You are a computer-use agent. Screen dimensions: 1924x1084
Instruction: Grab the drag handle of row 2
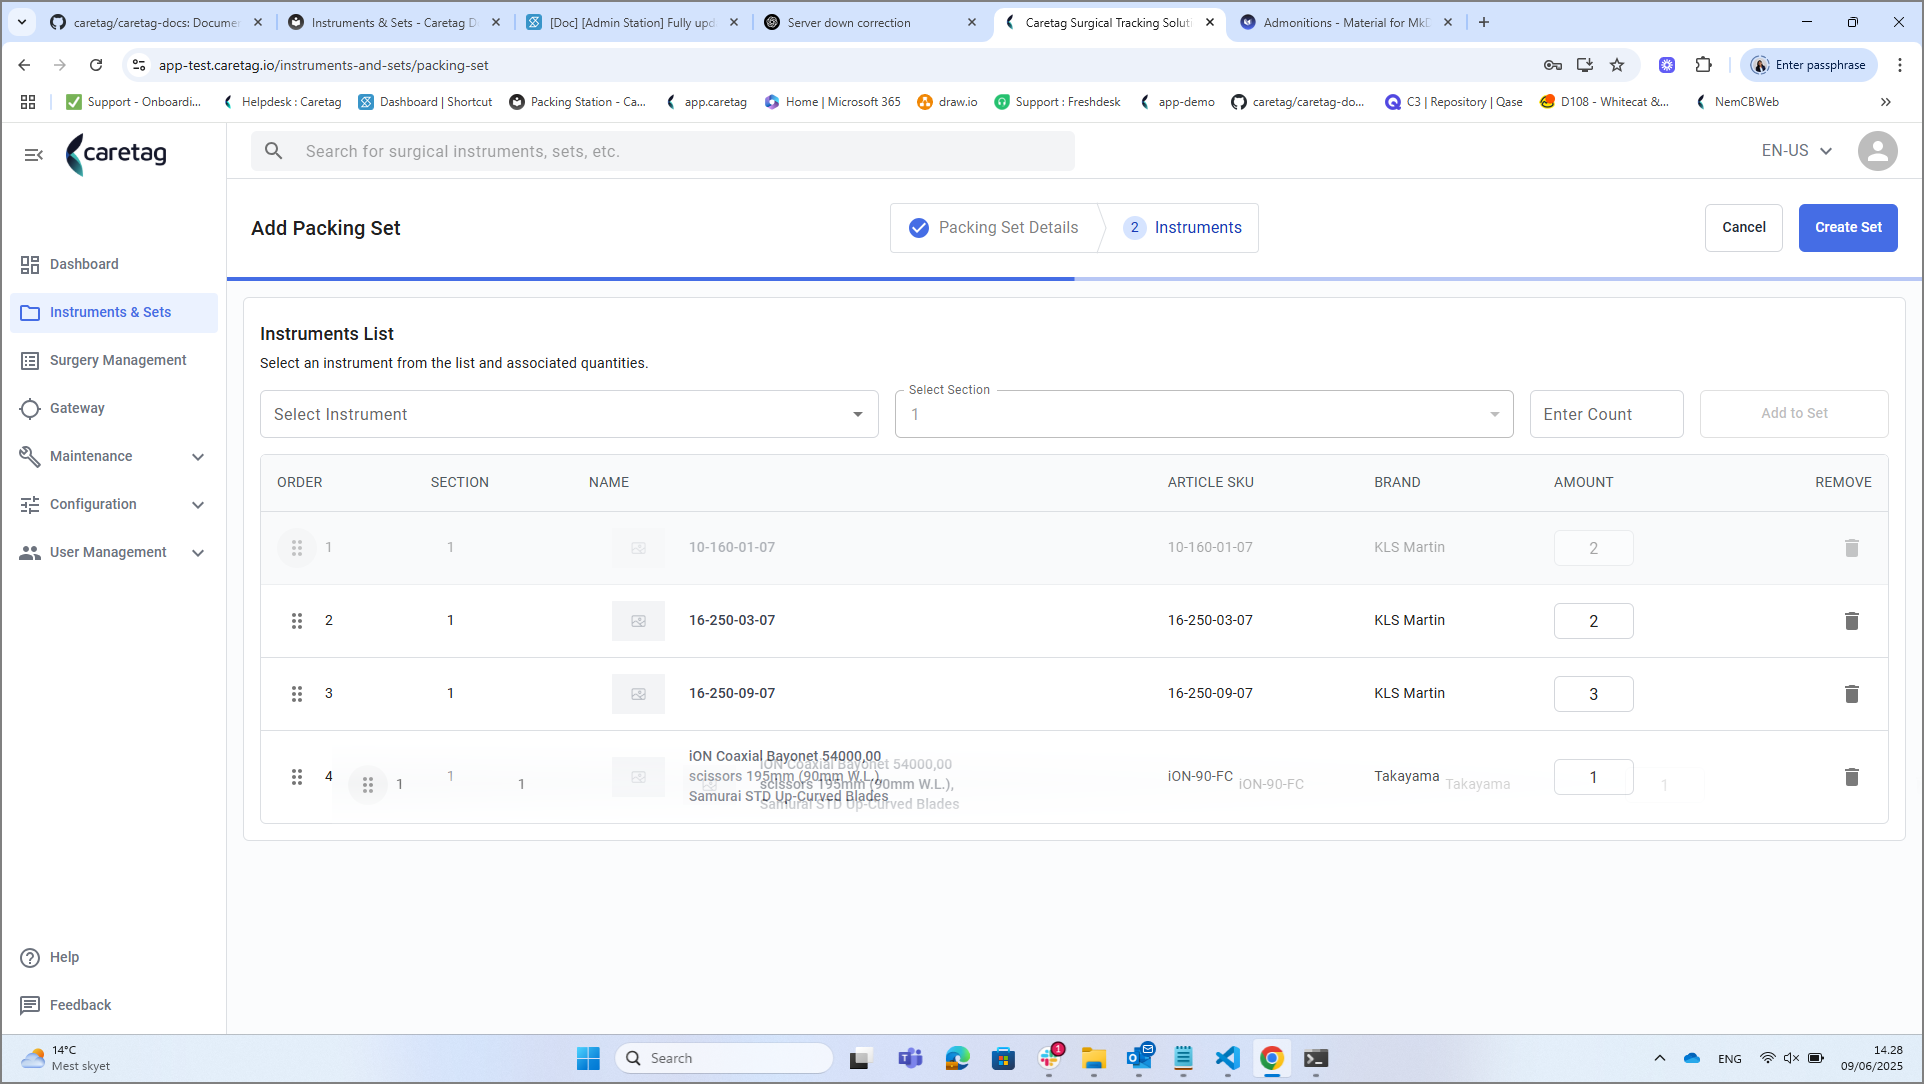point(297,621)
